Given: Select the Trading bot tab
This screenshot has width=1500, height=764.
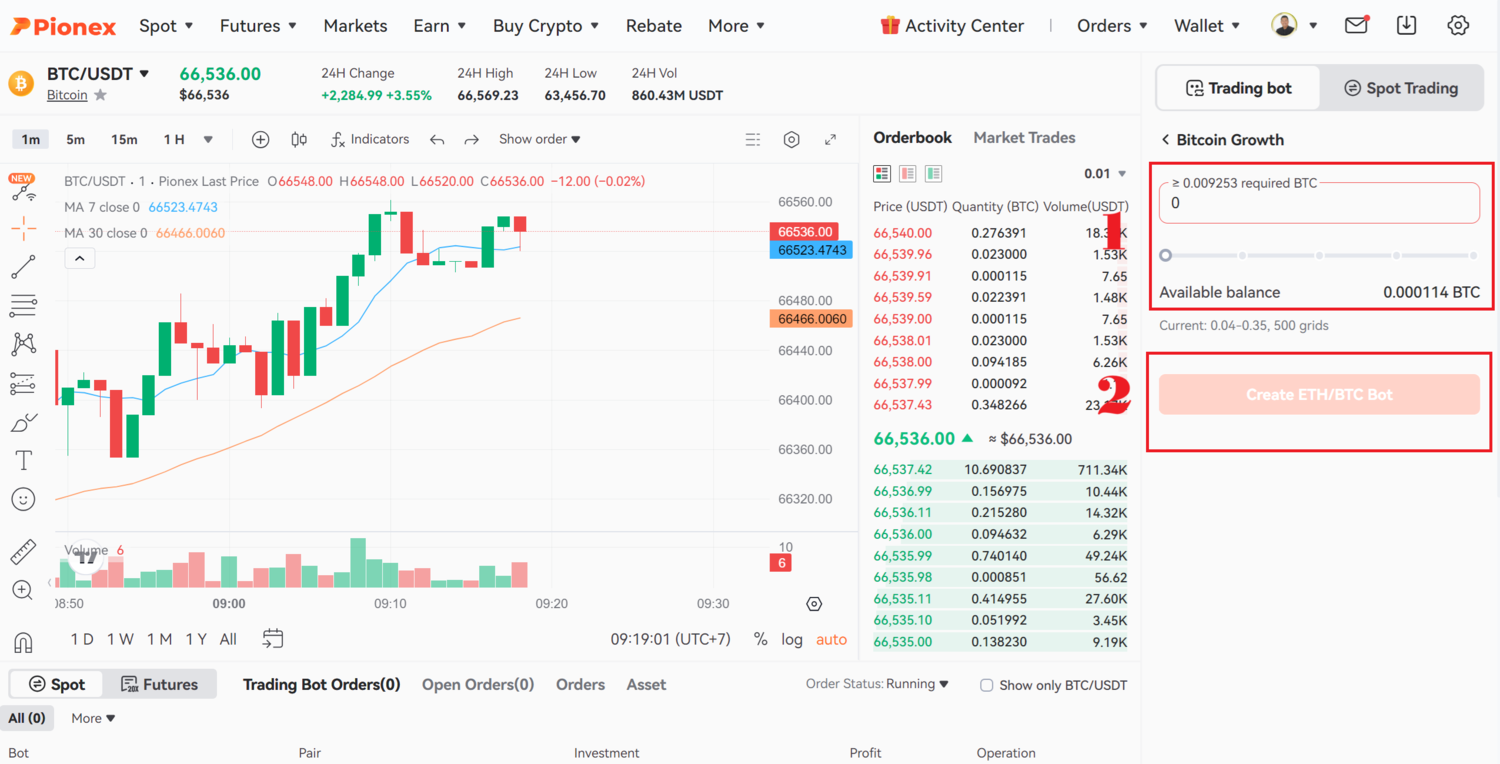Looking at the screenshot, I should coord(1238,88).
